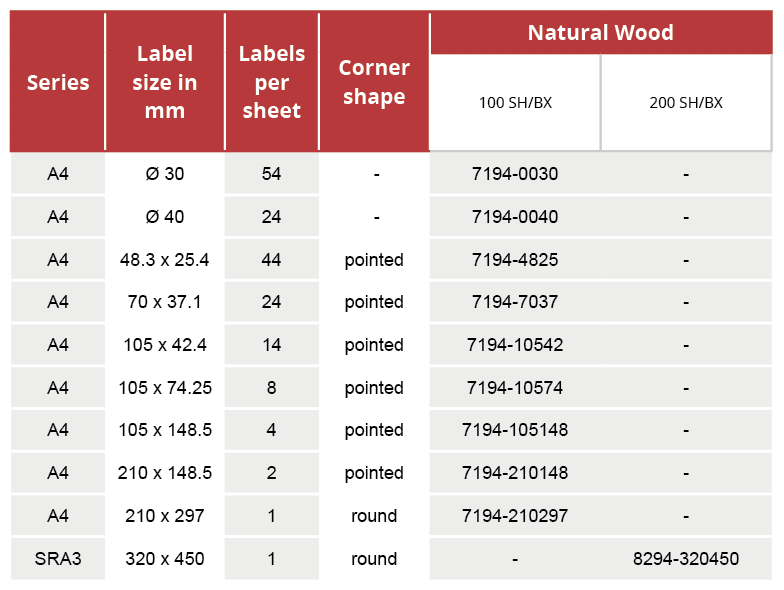Click the 54 labels per sheet cell
This screenshot has height=590, width=784.
272,174
